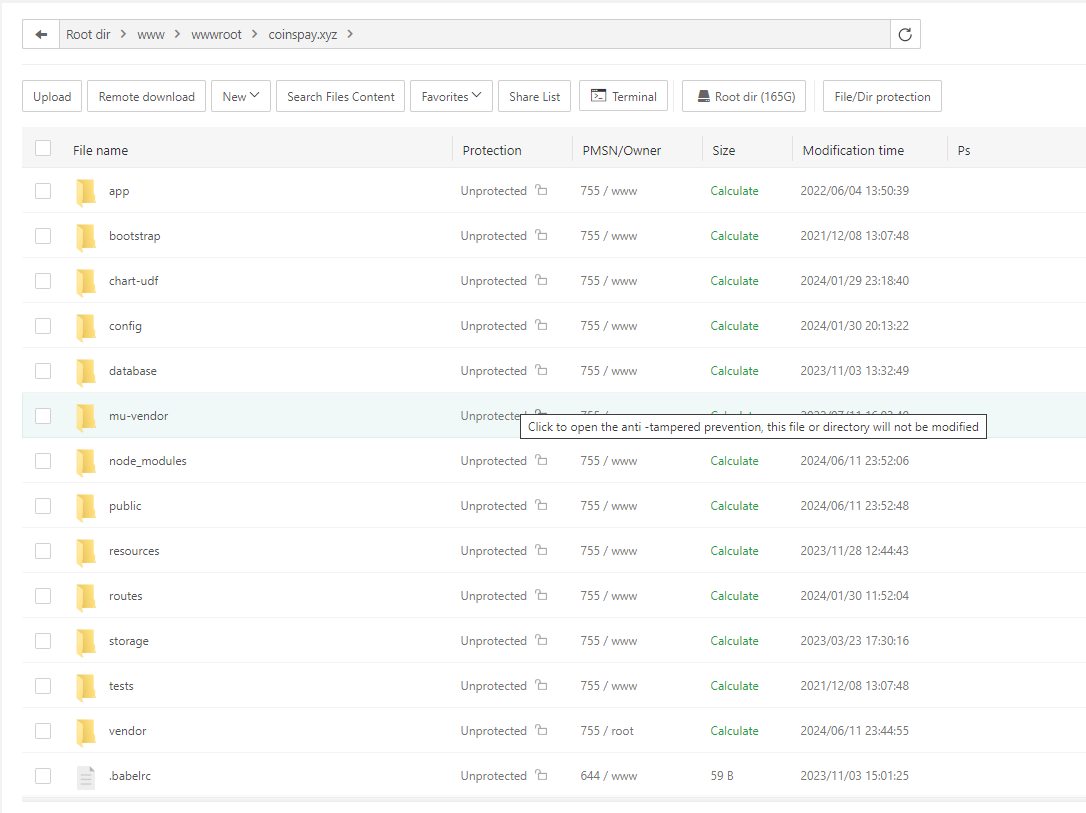Click the .babelrc file icon
The width and height of the screenshot is (1086, 813).
pyautogui.click(x=86, y=776)
